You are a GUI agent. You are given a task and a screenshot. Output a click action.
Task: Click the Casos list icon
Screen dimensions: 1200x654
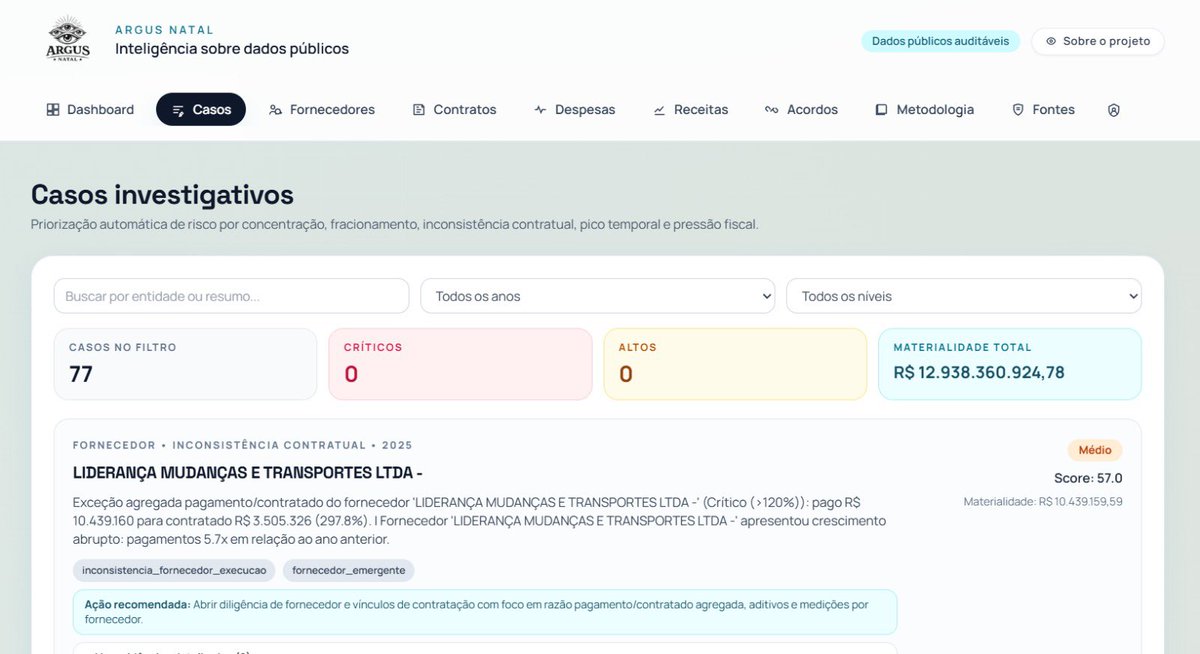click(x=178, y=110)
